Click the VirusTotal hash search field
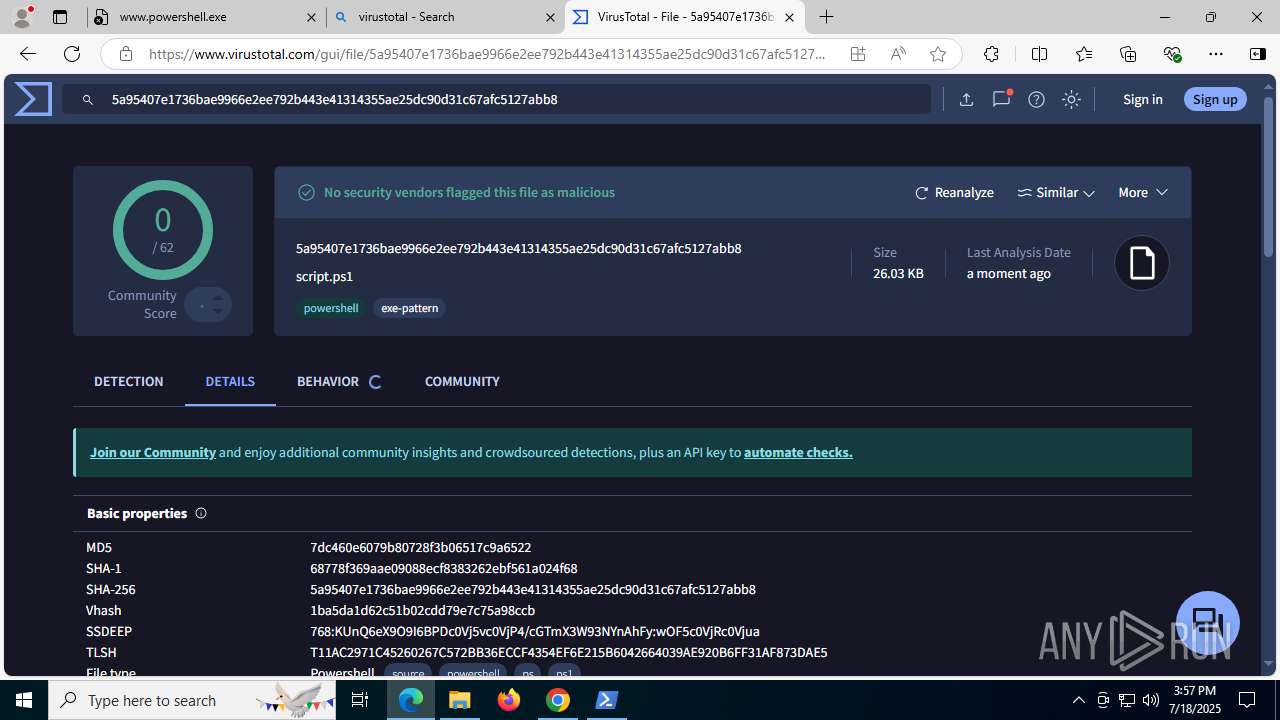 tap(496, 99)
